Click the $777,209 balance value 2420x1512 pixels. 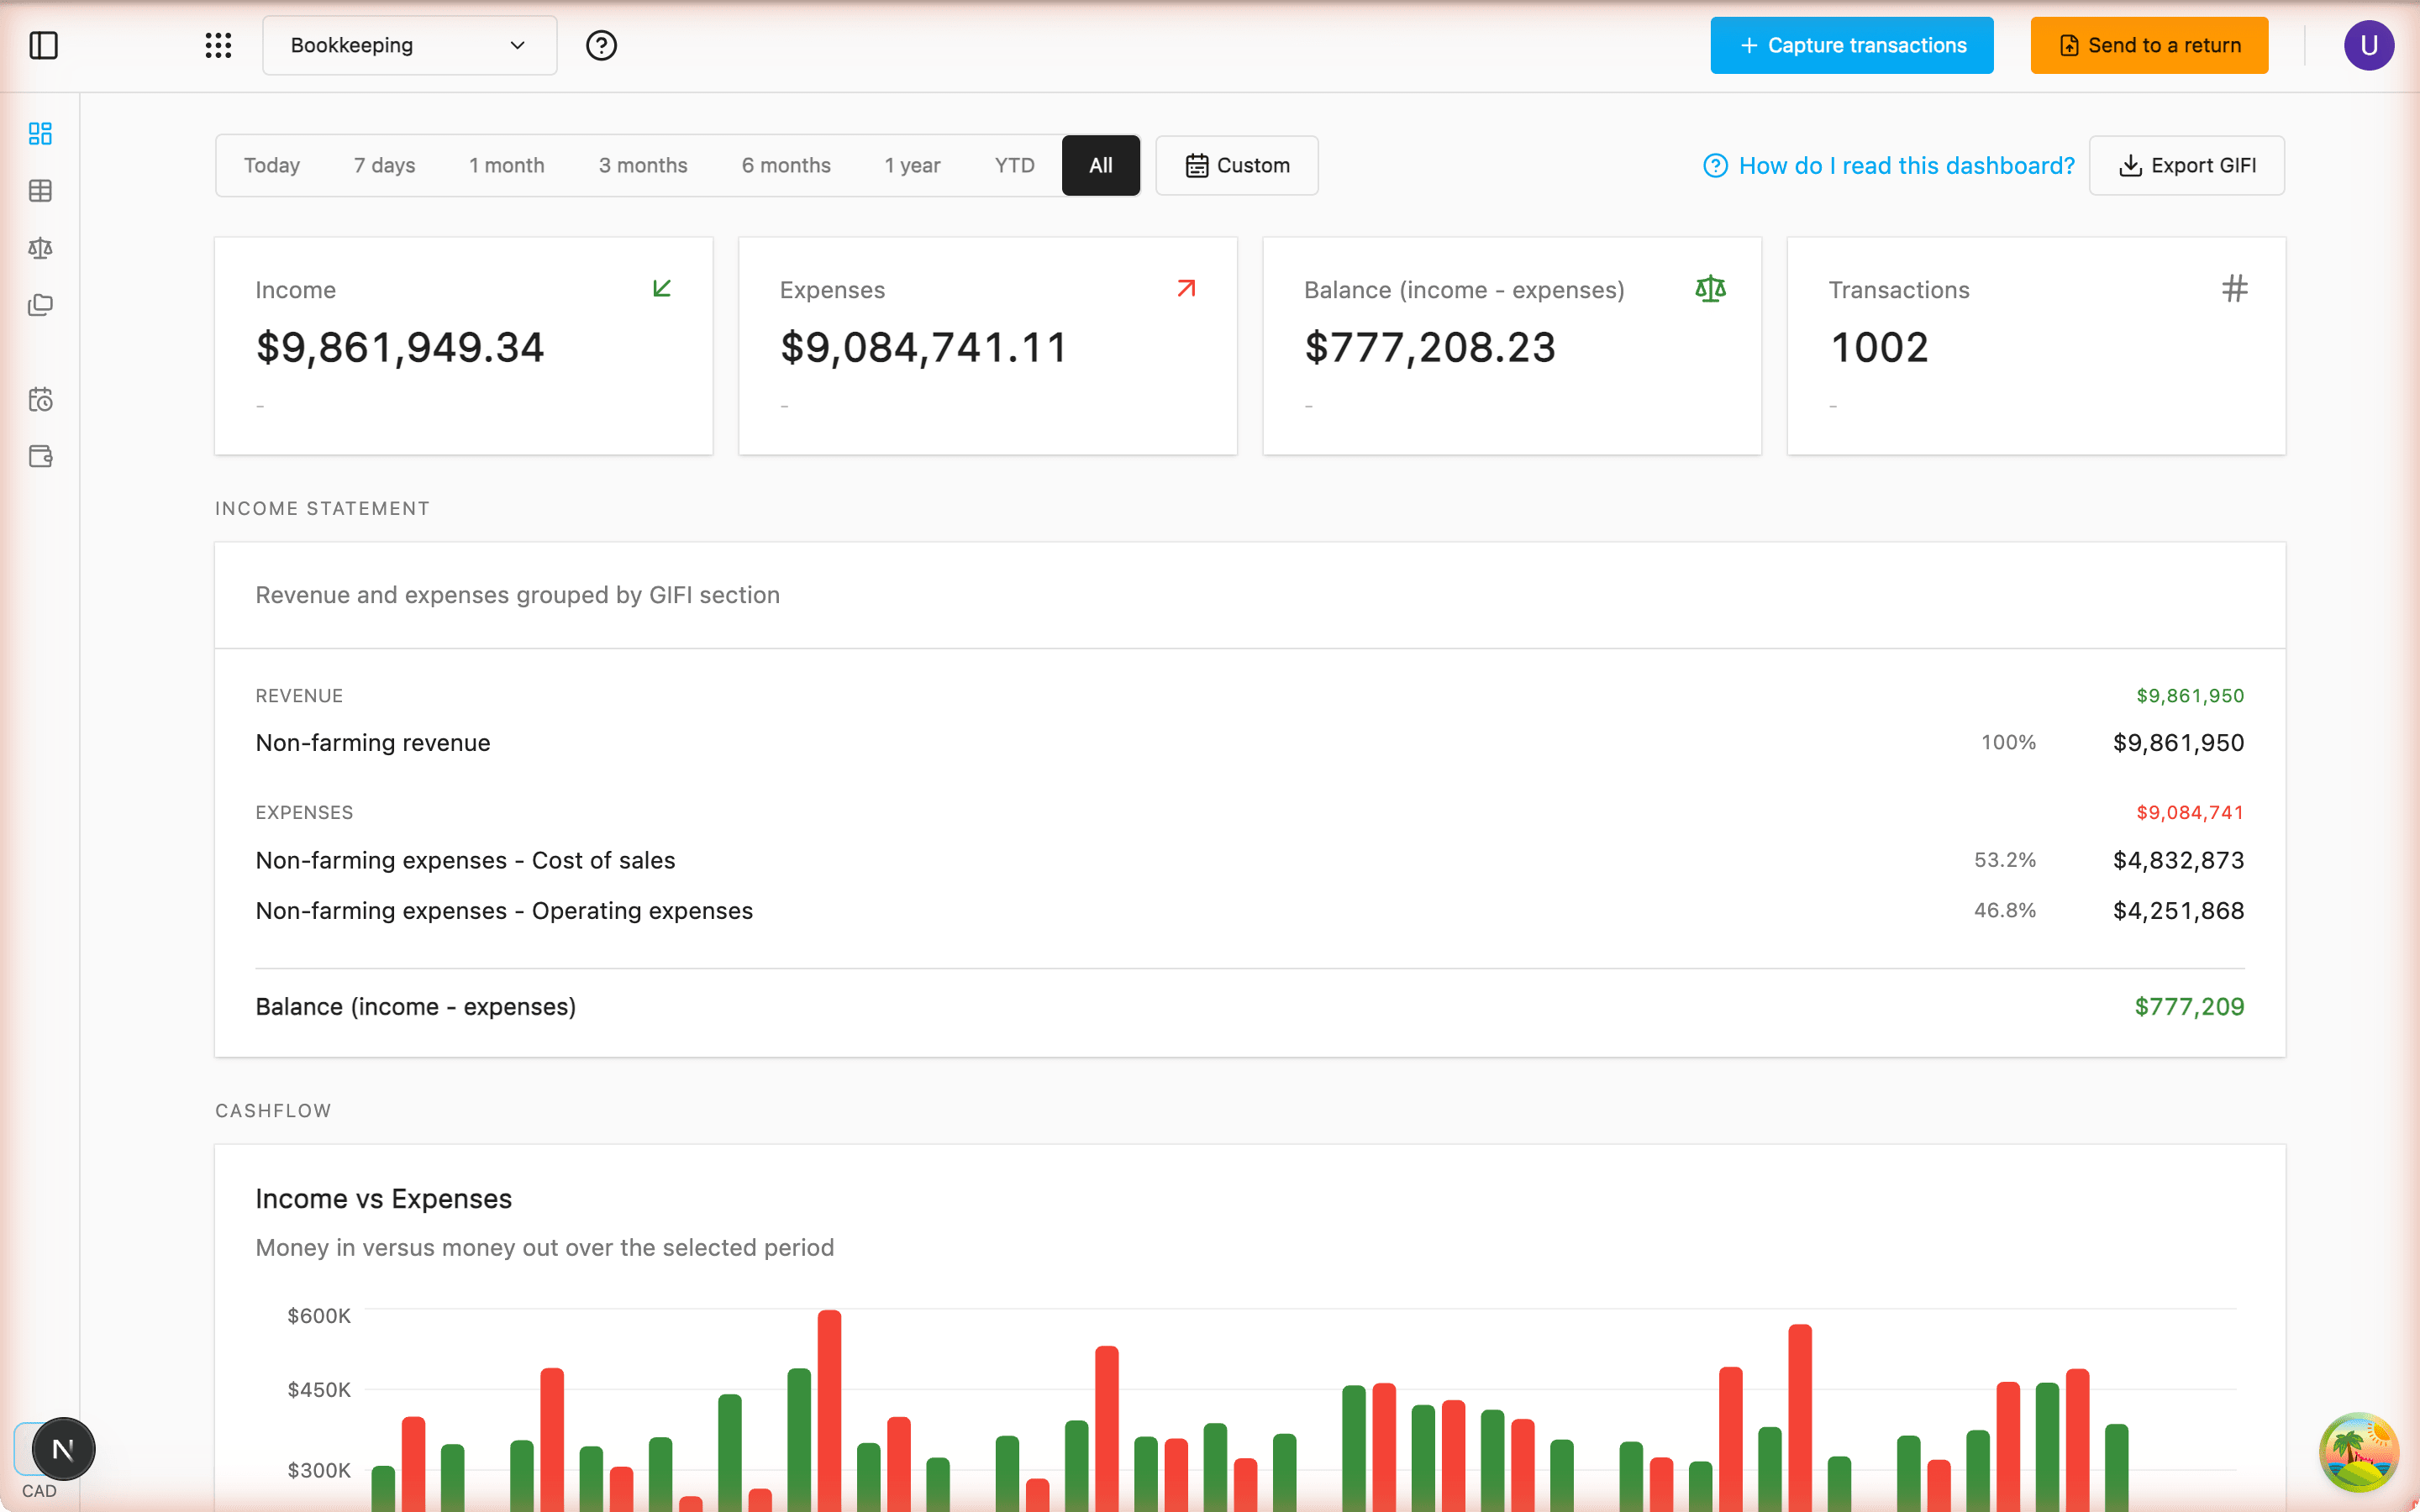(2189, 1007)
